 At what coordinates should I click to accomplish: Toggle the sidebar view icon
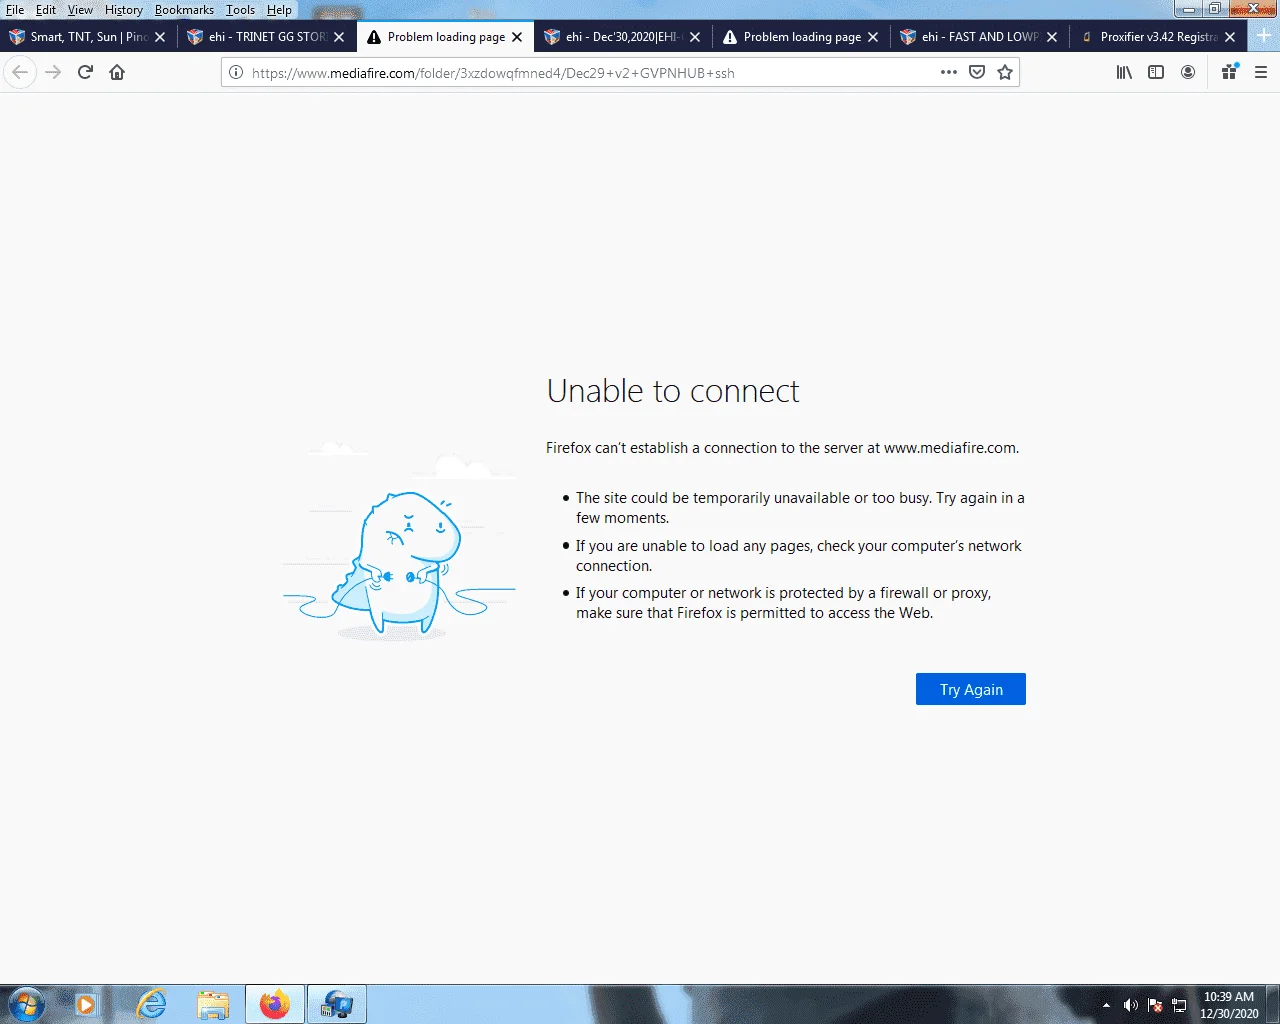pyautogui.click(x=1156, y=72)
